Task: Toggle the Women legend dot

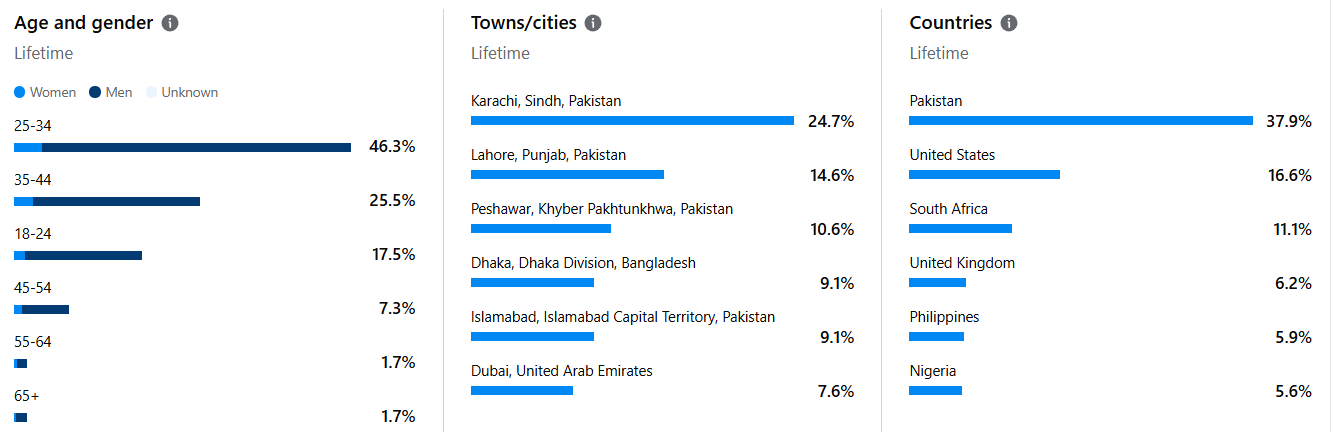Action: coord(20,93)
